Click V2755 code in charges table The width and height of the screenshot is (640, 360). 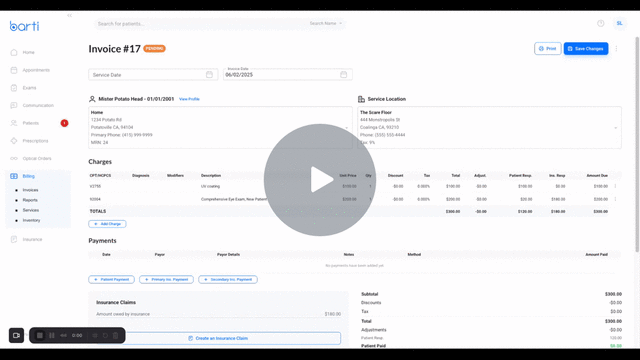pos(95,186)
